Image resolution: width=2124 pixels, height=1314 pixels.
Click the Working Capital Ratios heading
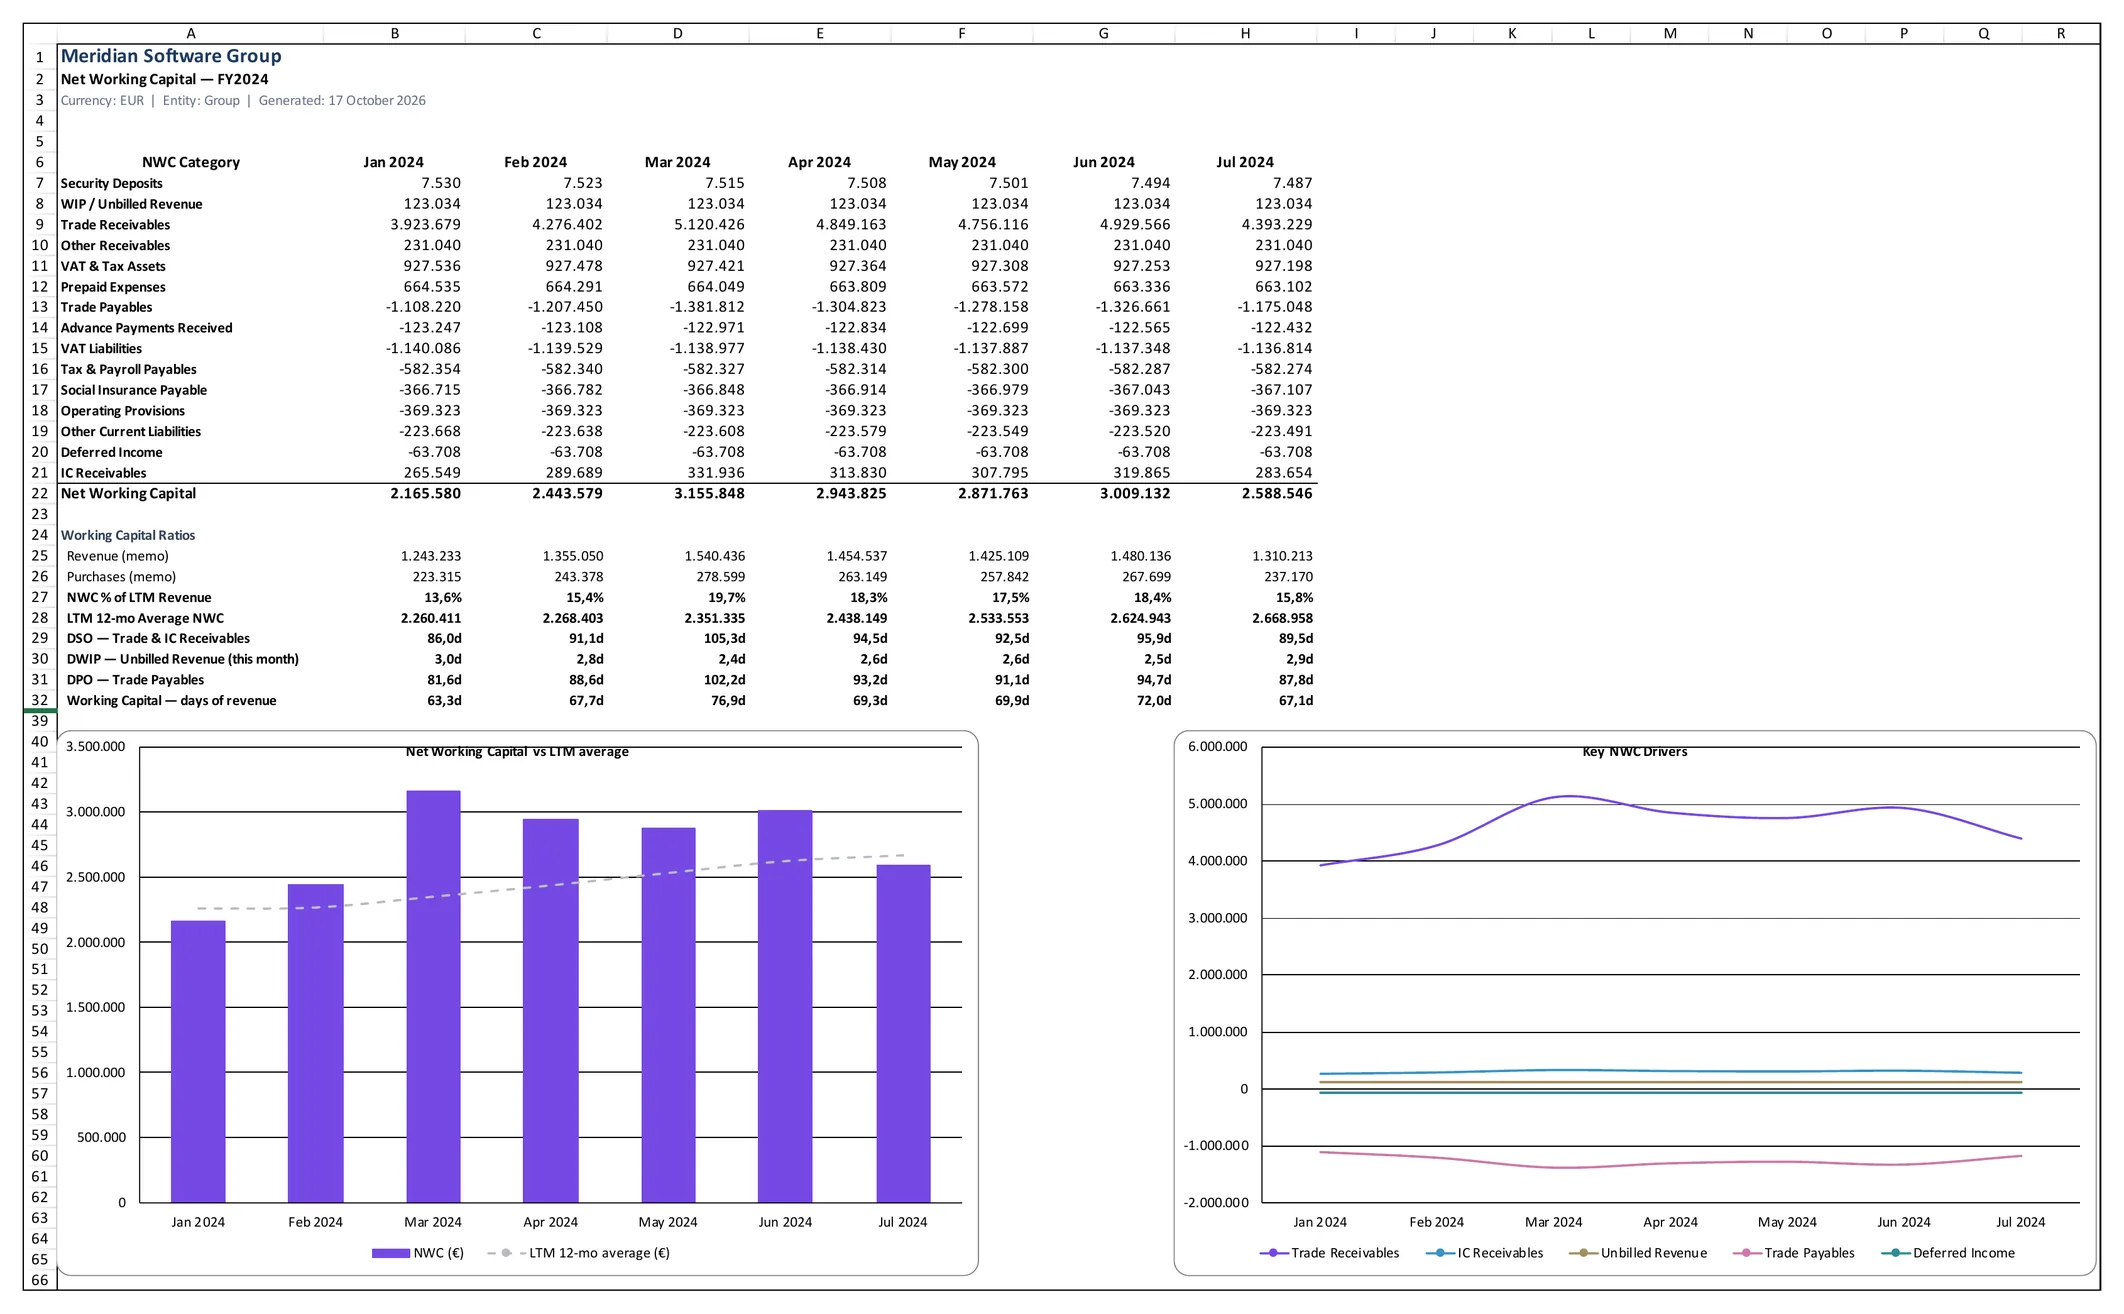tap(128, 535)
